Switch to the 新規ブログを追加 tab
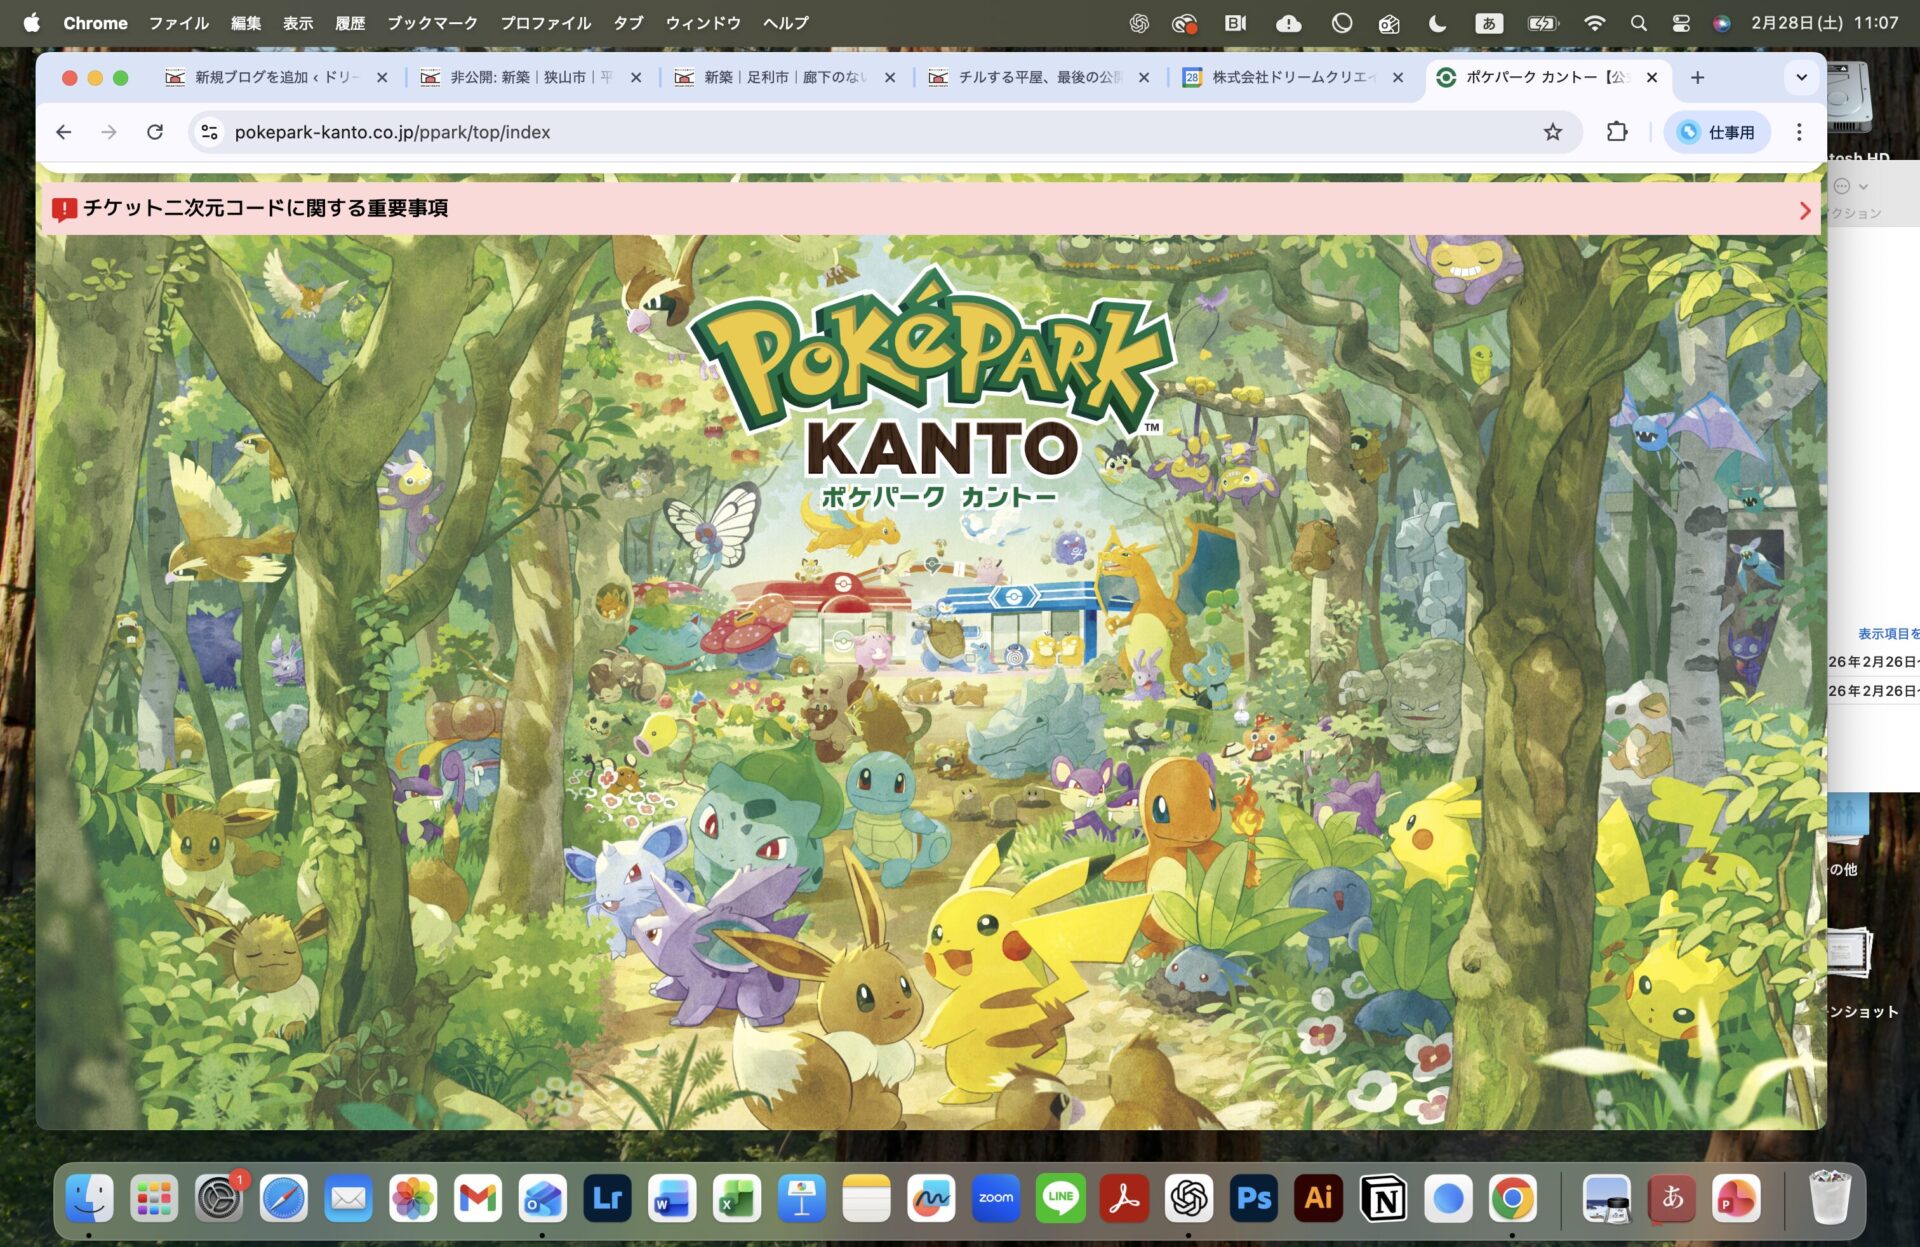1920x1247 pixels. coord(277,77)
